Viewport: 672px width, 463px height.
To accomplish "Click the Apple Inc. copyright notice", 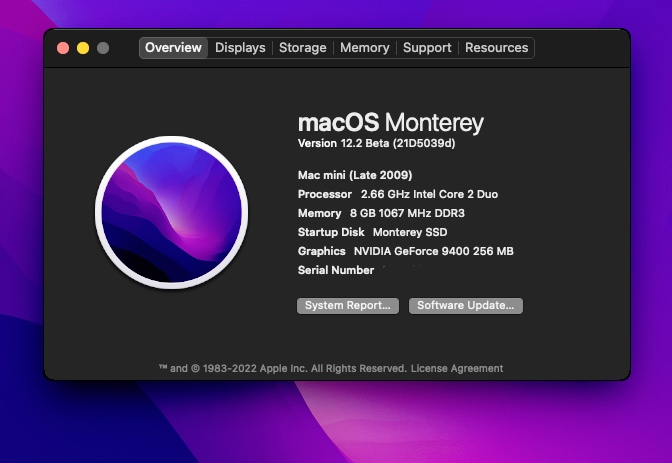I will pos(282,368).
